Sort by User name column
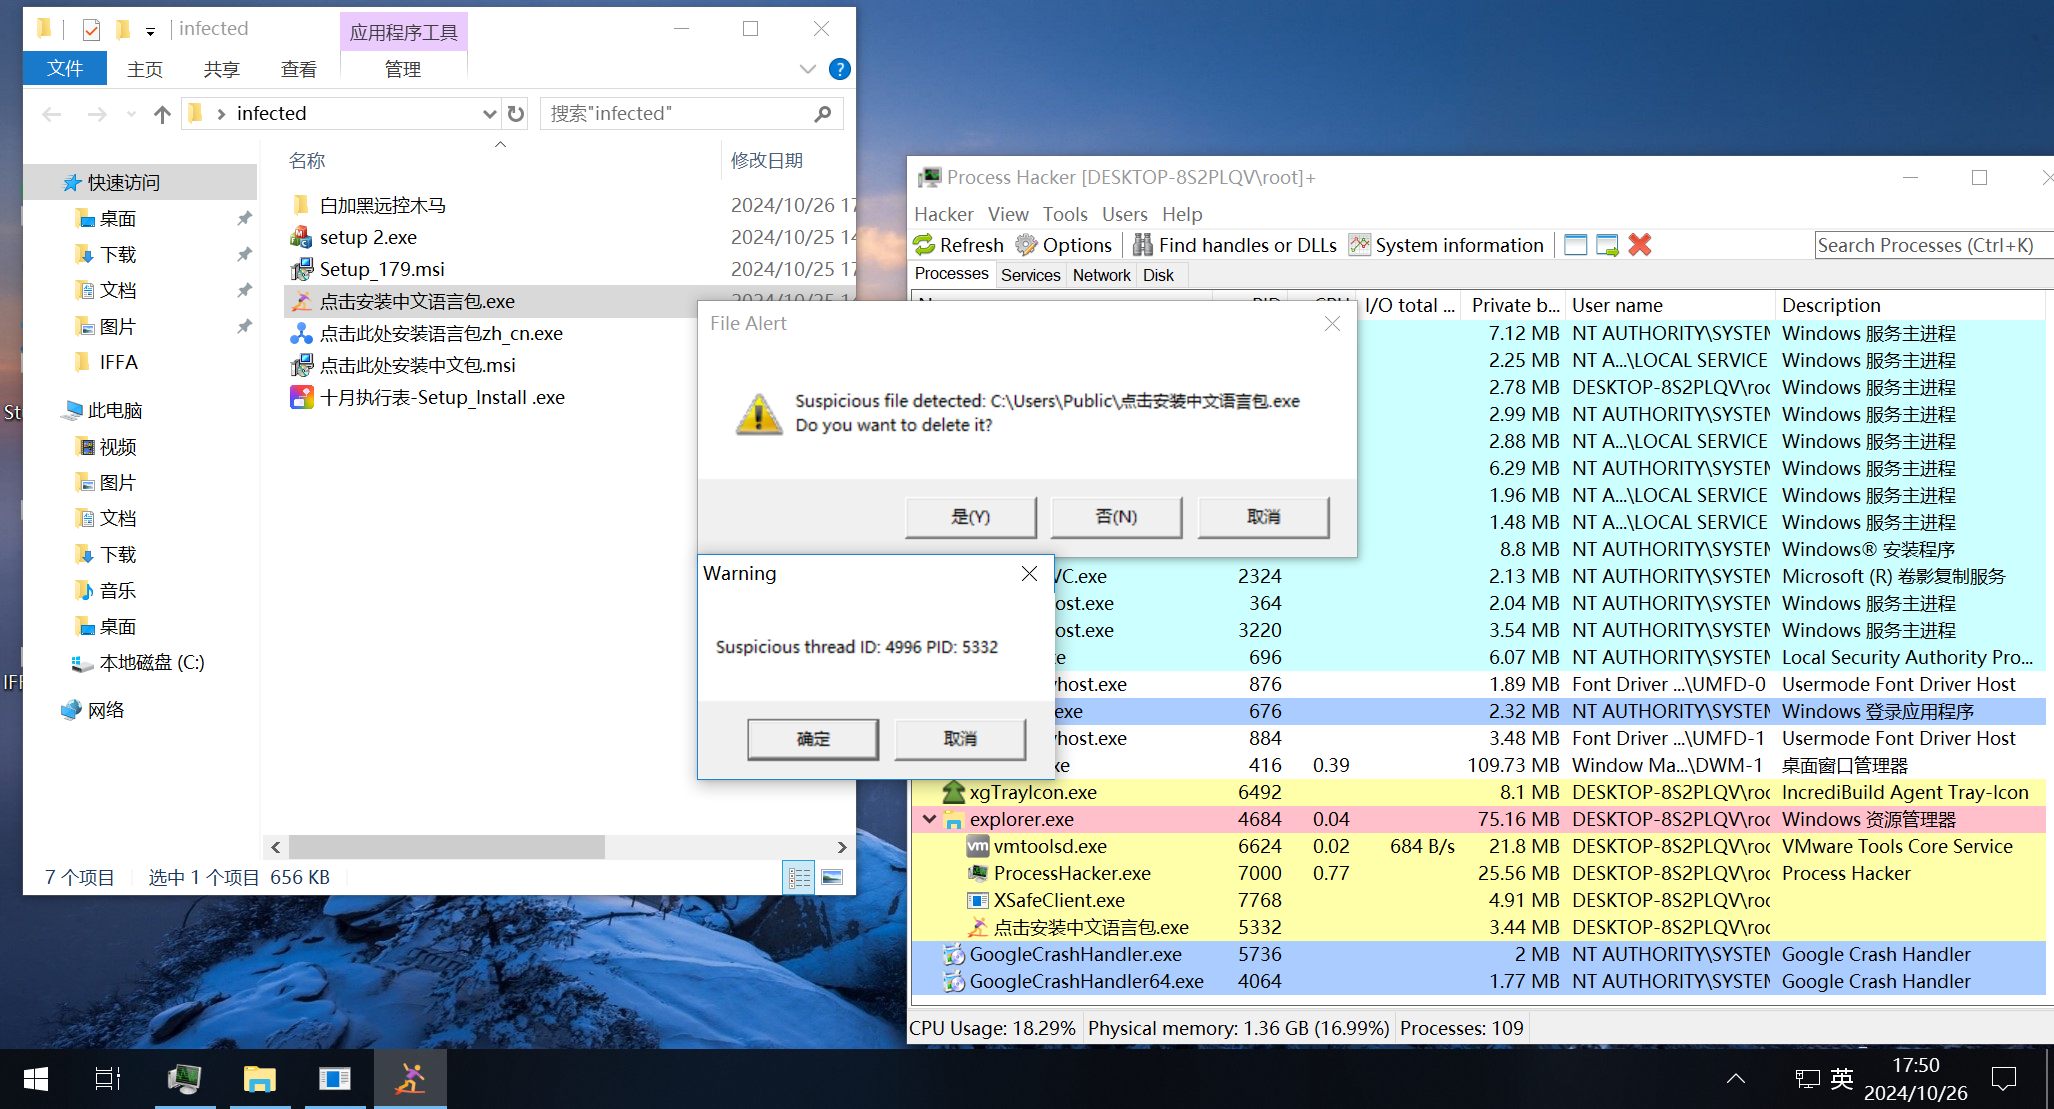Screen dimensions: 2054x1109 click(1669, 305)
